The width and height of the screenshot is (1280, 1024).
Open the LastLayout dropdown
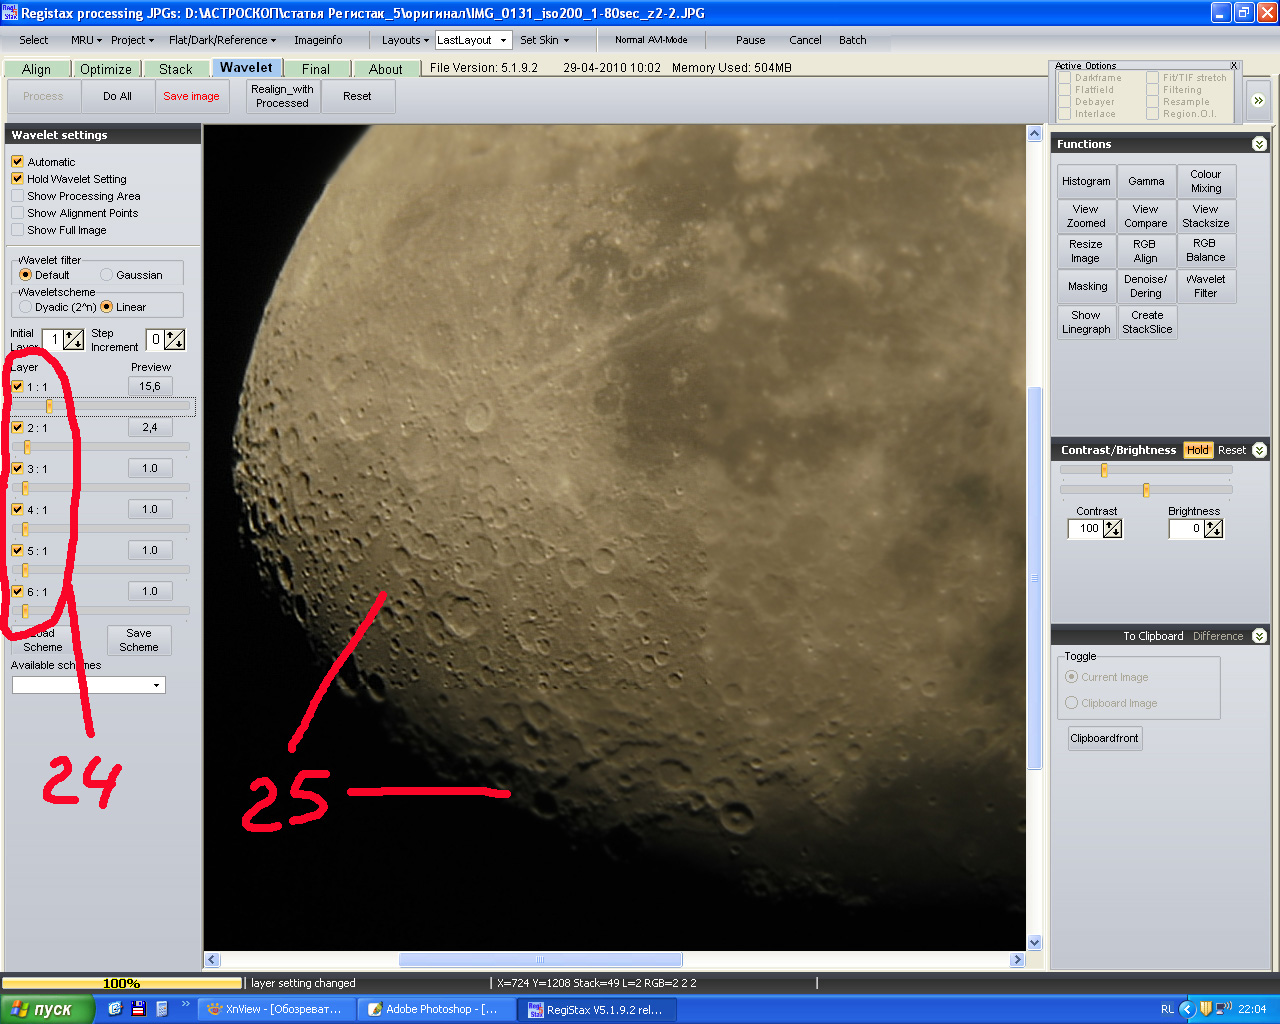503,40
